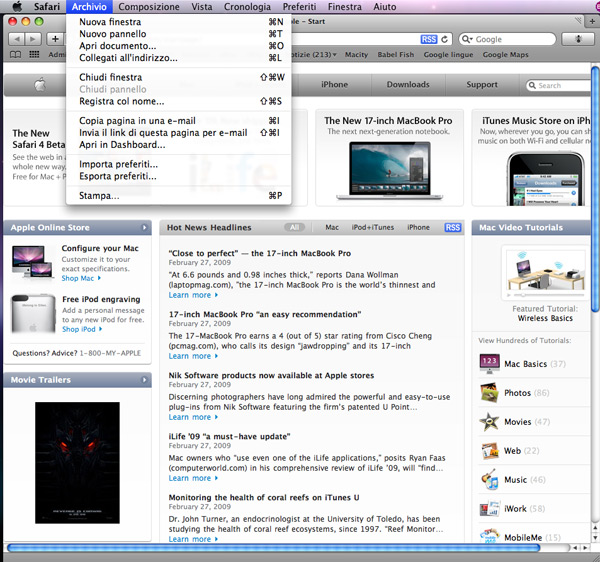Open the Downloads tab on Apple site
This screenshot has width=600, height=562.
(x=408, y=85)
